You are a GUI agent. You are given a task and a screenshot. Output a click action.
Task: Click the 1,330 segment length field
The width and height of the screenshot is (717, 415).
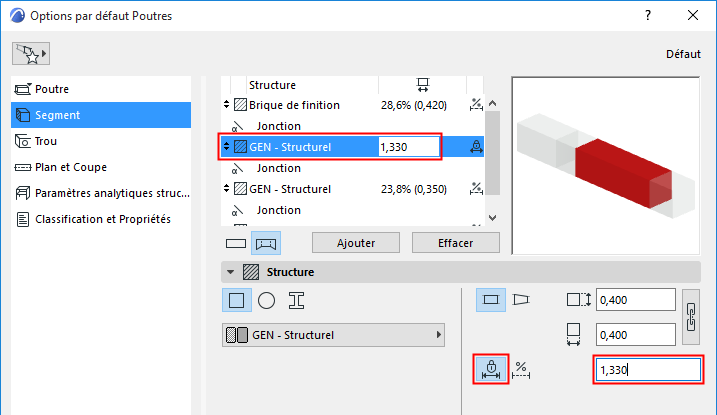(646, 370)
